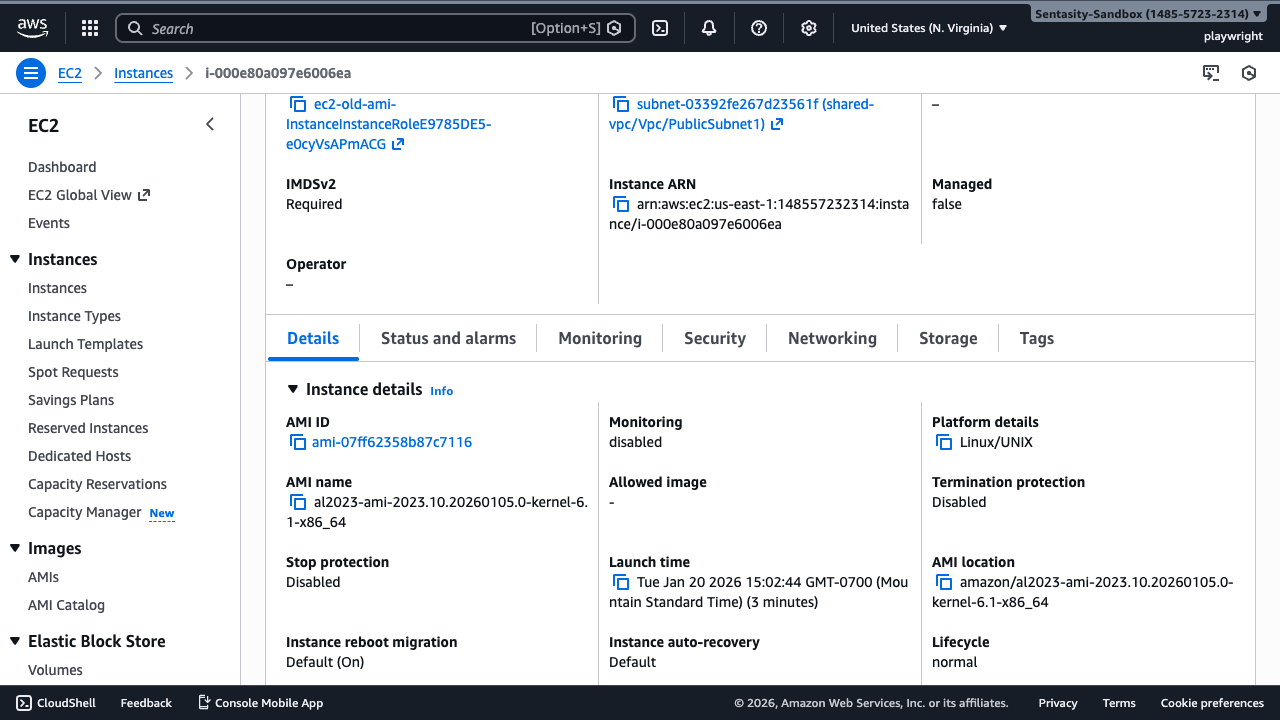Open the help question mark menu
The width and height of the screenshot is (1280, 720).
(x=759, y=28)
